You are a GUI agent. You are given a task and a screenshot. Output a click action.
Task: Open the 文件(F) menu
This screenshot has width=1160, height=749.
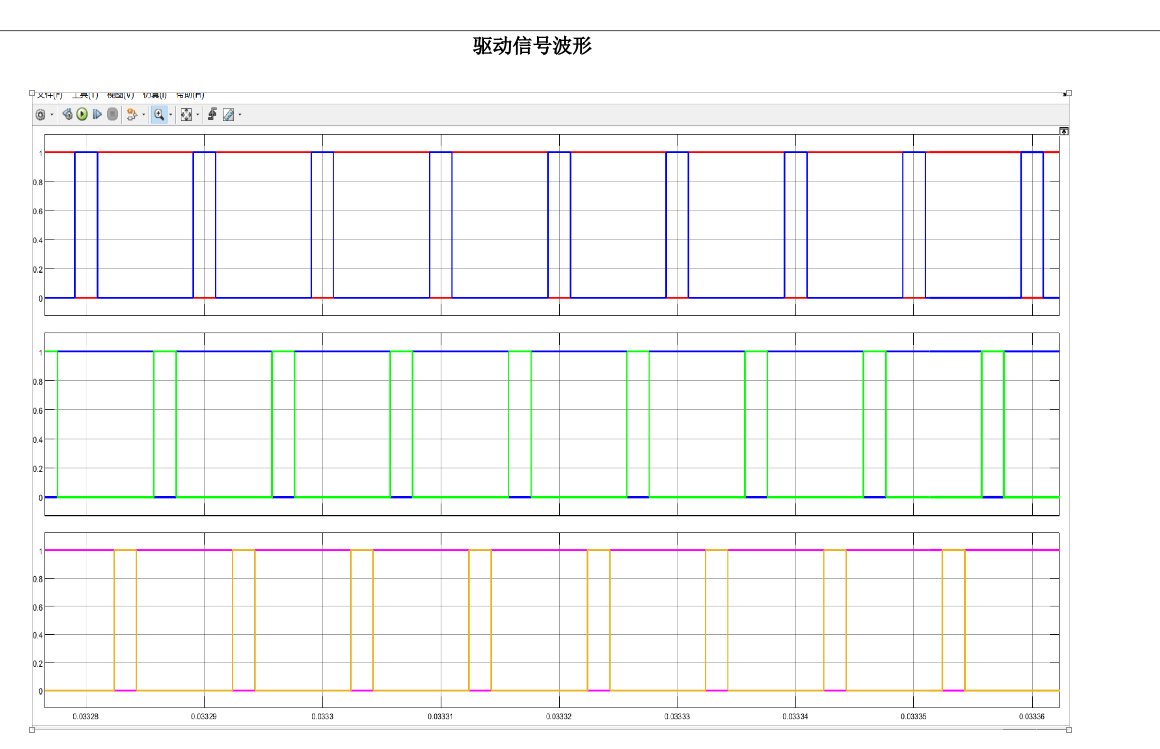(x=49, y=95)
